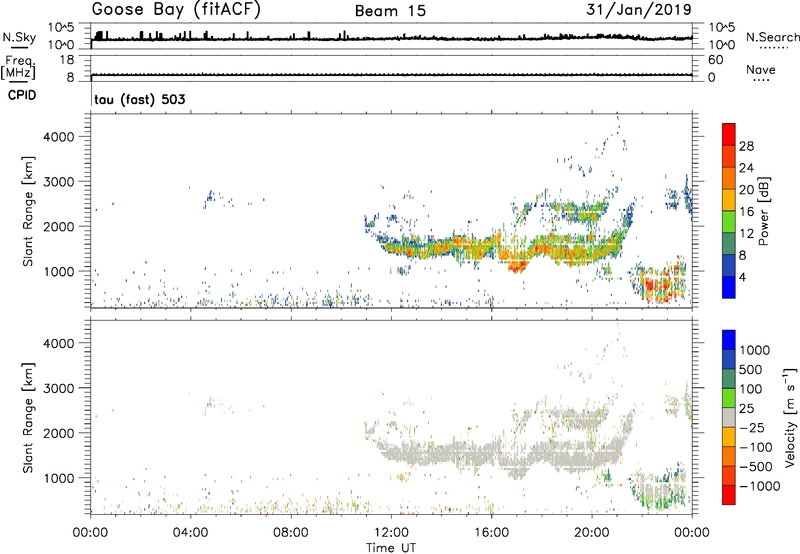This screenshot has height=554, width=800.
Task: Click the '28' tick on the power scale
Action: (746, 146)
